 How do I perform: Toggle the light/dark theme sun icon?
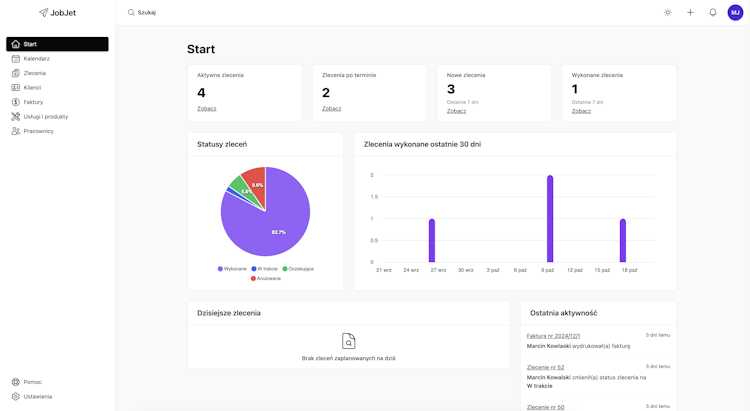click(668, 12)
